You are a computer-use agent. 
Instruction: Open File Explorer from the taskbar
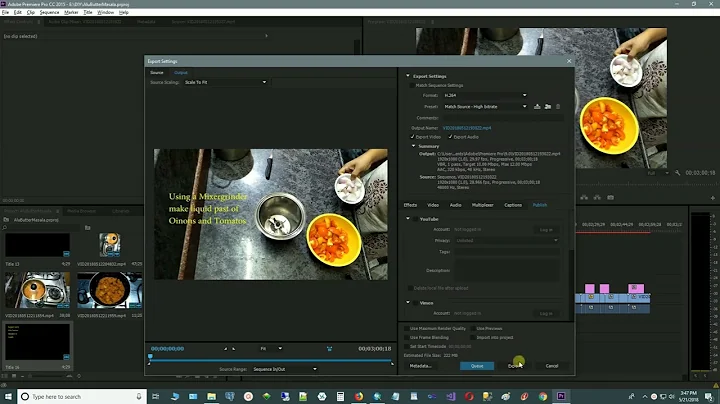211,396
